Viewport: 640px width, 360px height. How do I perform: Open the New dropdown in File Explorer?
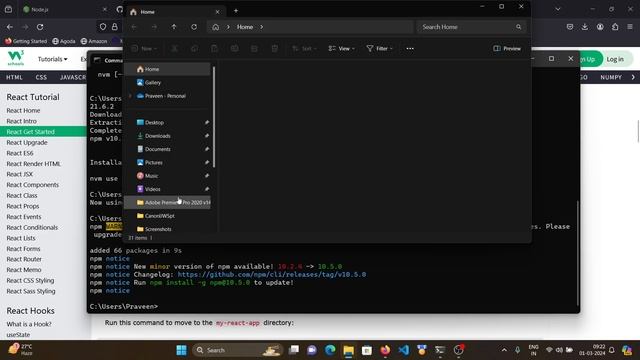[x=144, y=49]
